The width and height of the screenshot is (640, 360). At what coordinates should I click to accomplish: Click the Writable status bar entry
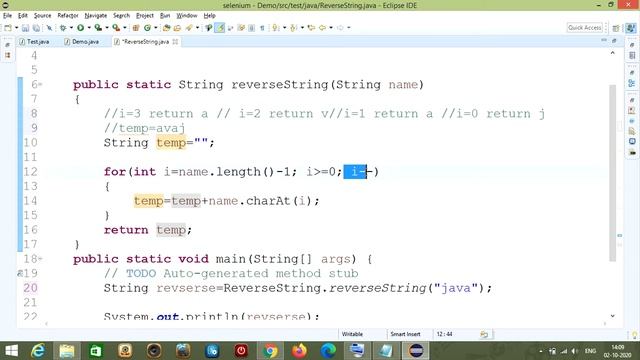352,334
